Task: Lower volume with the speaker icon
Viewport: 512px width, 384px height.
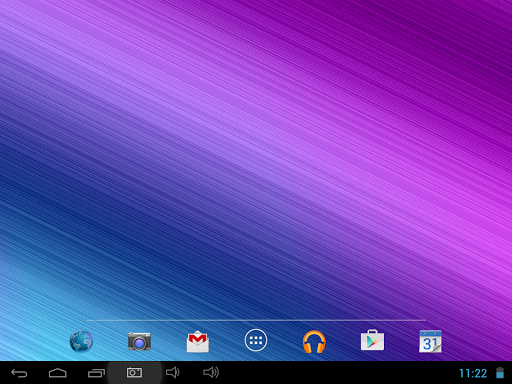Action: pyautogui.click(x=173, y=372)
